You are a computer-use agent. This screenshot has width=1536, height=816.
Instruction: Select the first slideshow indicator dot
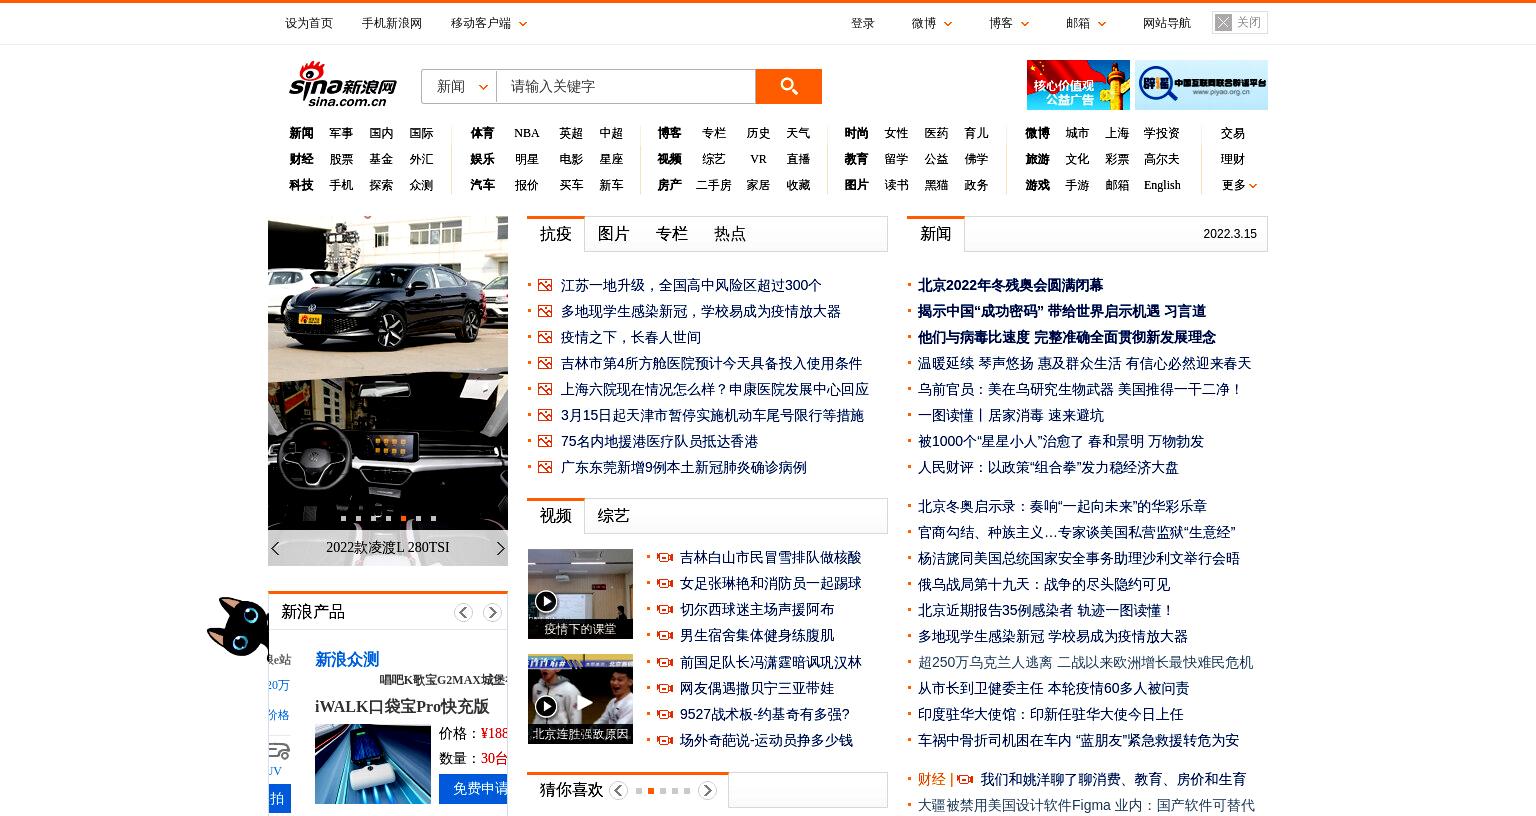click(343, 518)
